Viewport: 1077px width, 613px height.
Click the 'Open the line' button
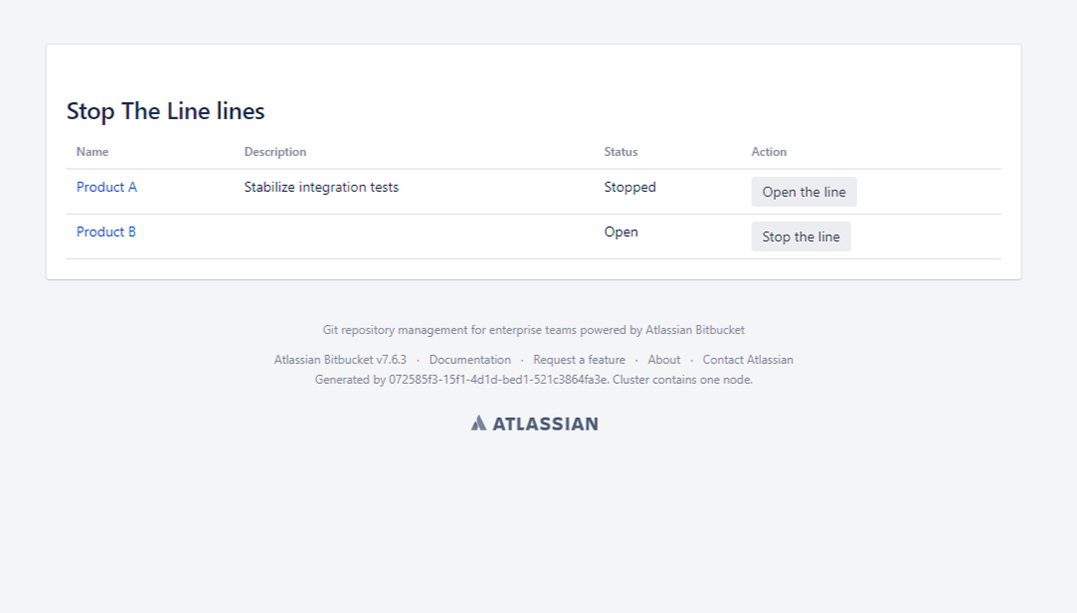(x=803, y=192)
